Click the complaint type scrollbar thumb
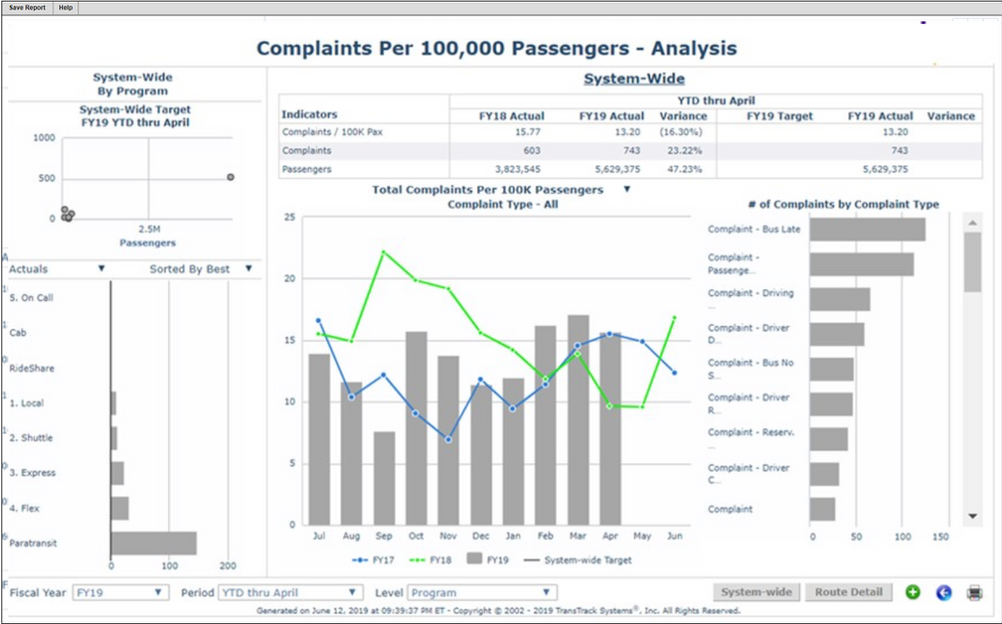Image resolution: width=1002 pixels, height=624 pixels. 973,262
